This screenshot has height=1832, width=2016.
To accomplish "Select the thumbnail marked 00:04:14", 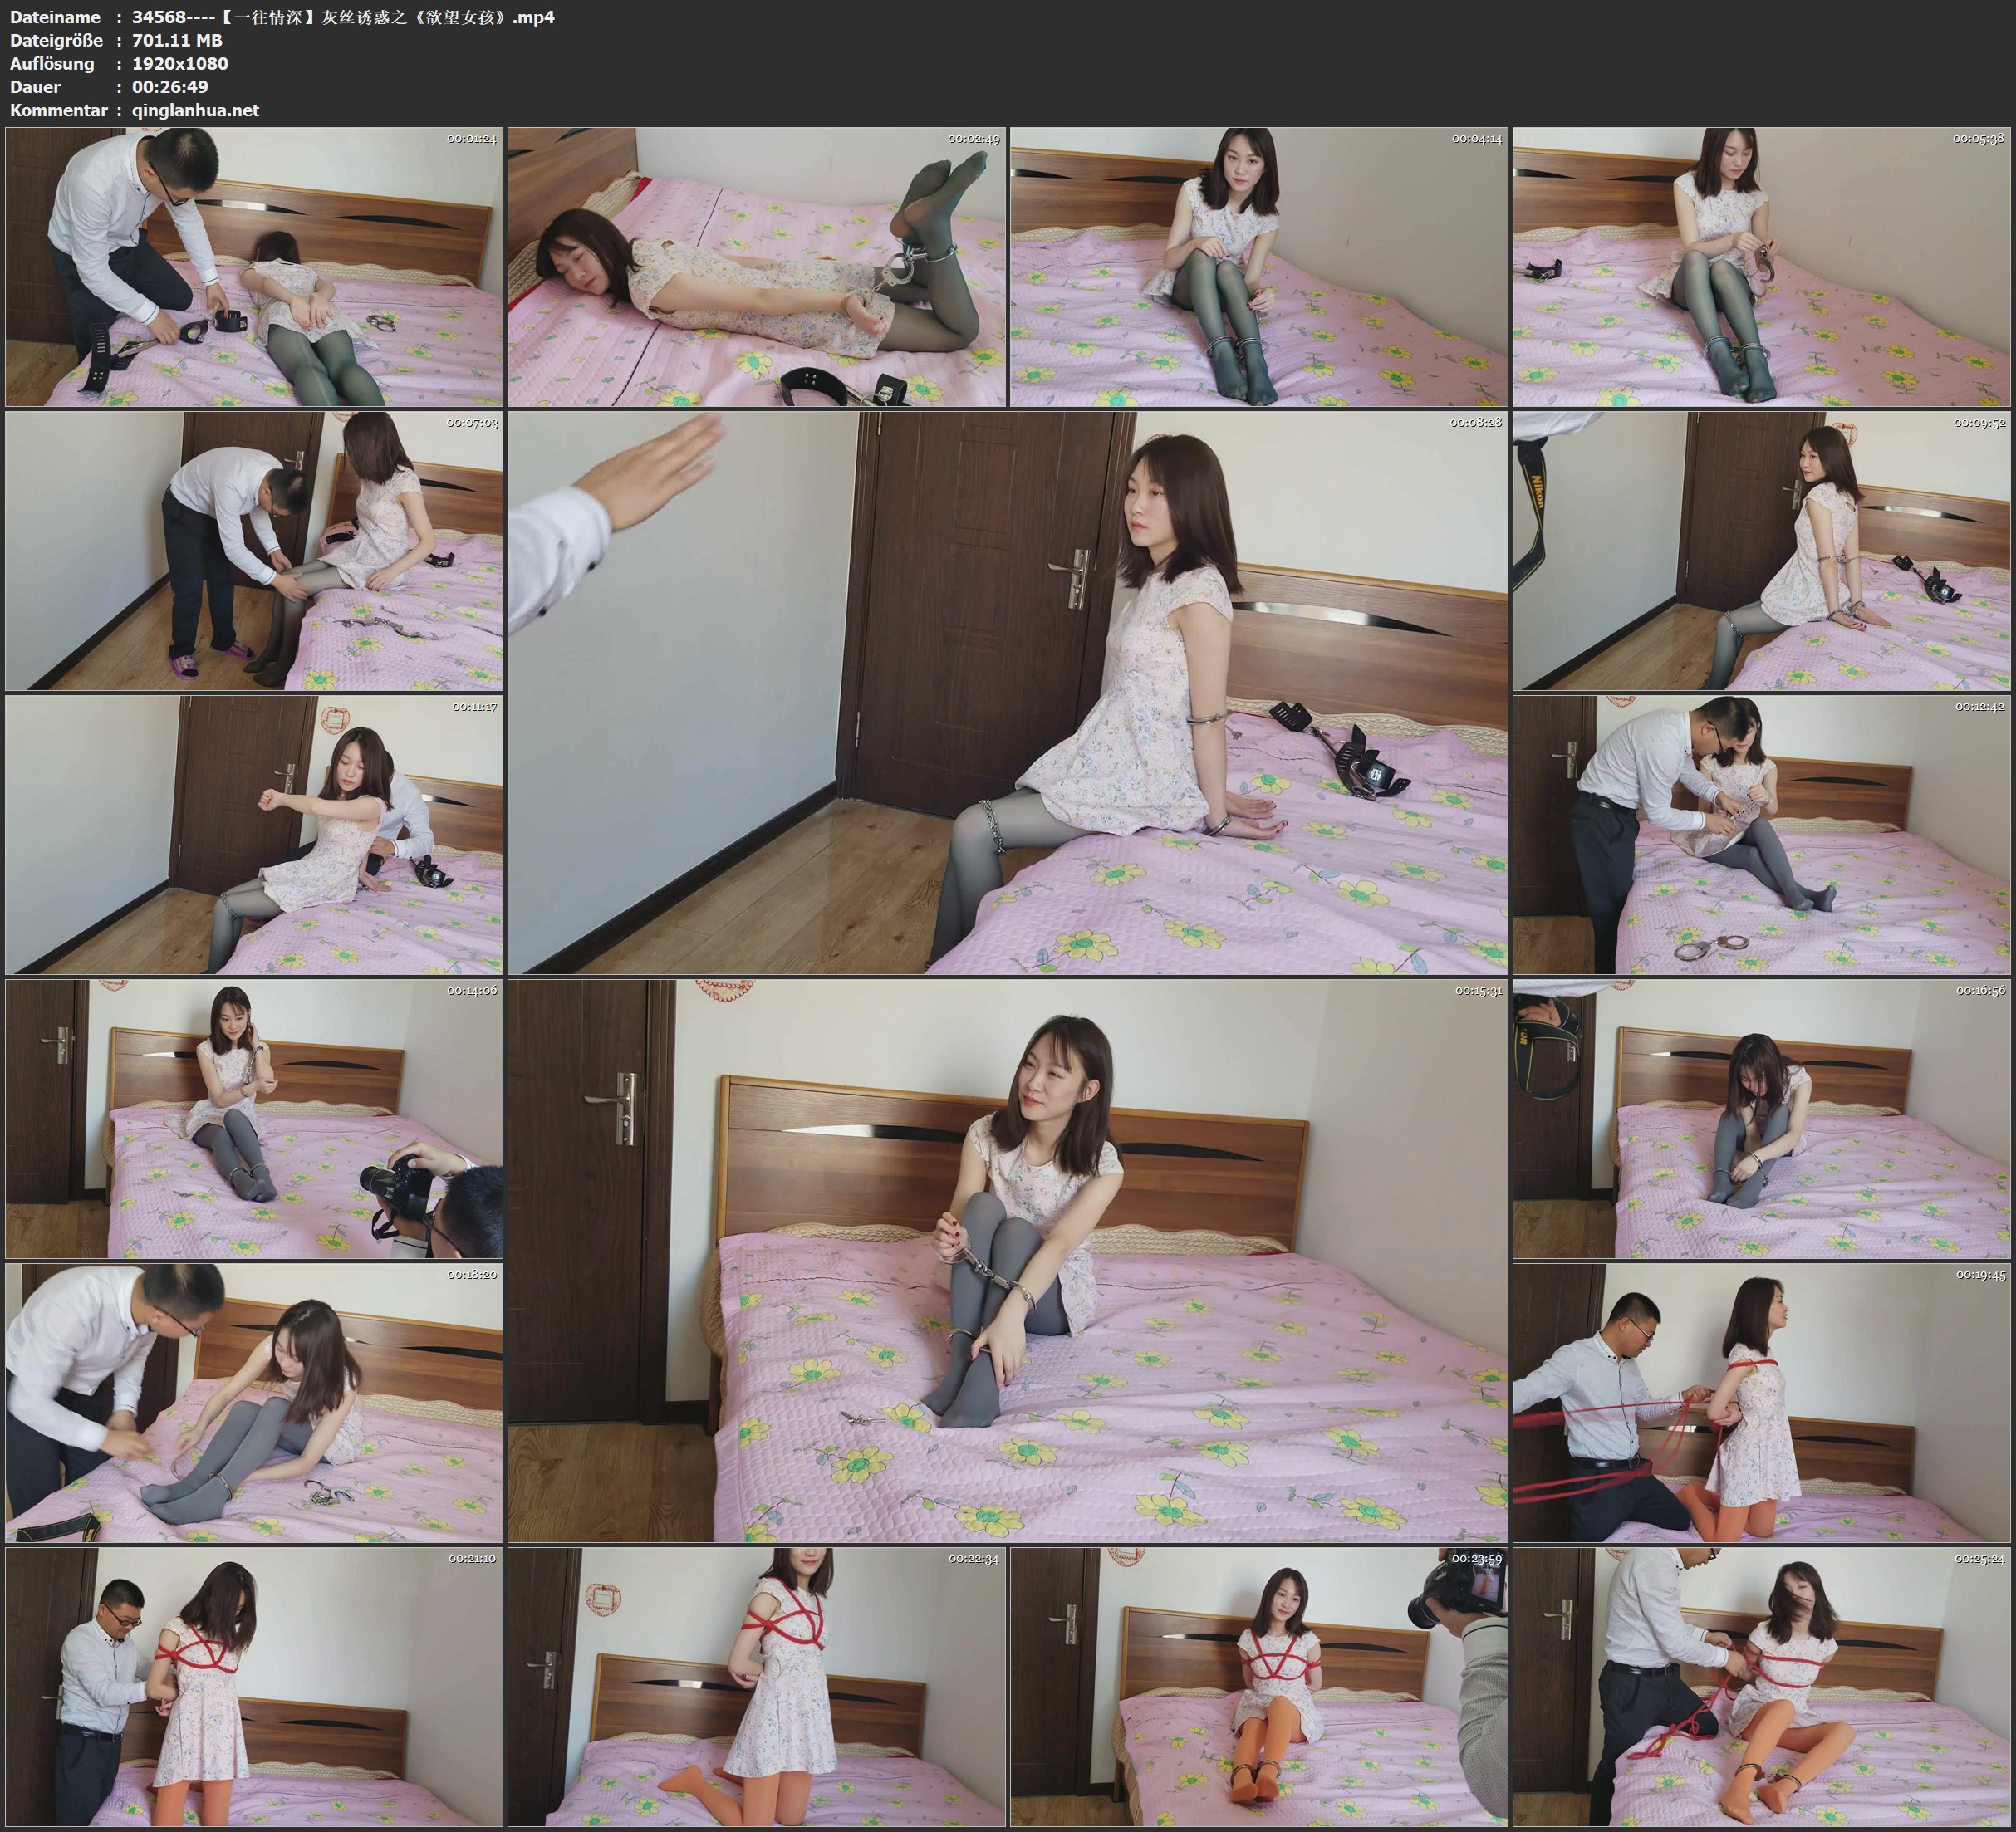I will click(x=1259, y=266).
